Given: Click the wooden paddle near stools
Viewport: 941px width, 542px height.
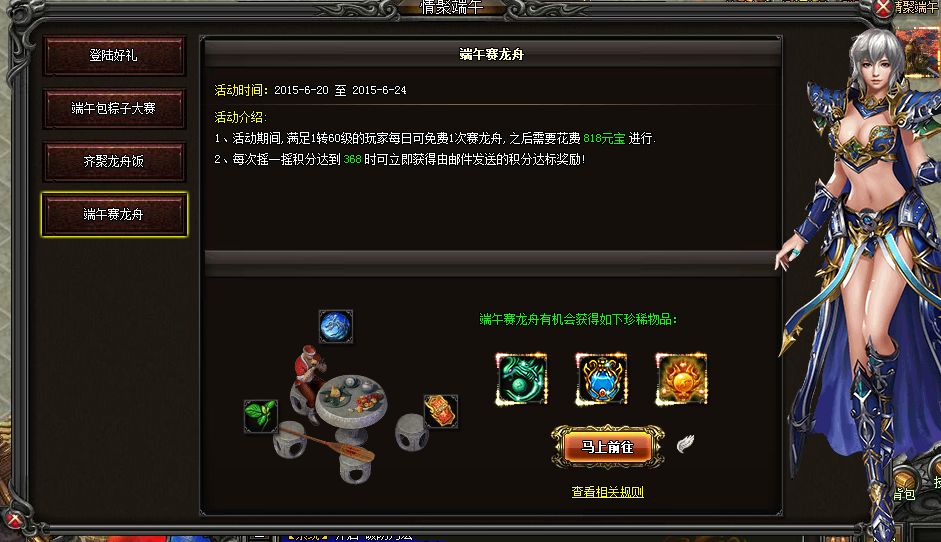Looking at the screenshot, I should [328, 444].
